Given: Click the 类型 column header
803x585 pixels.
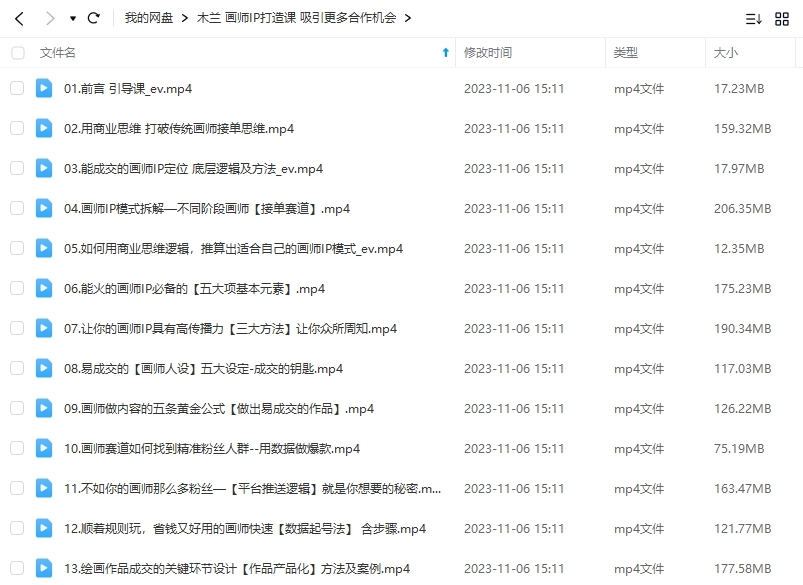Looking at the screenshot, I should (x=626, y=53).
